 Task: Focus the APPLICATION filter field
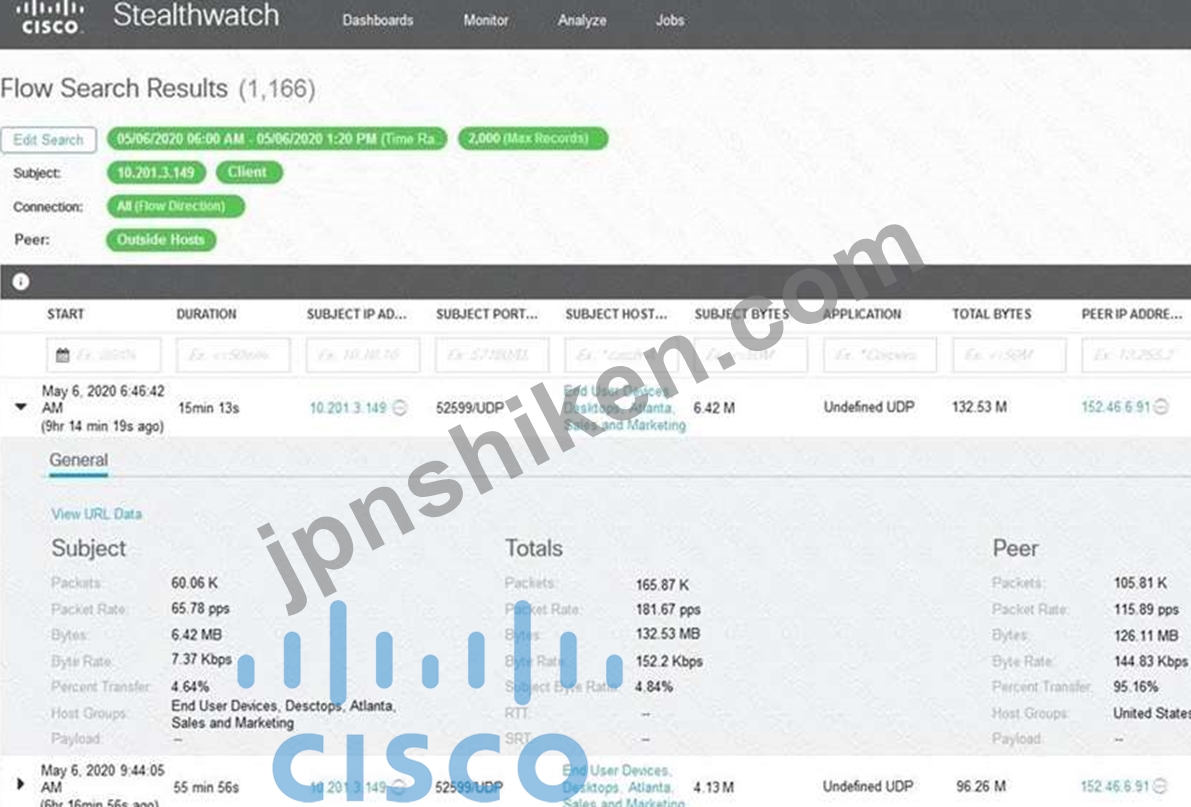tap(880, 355)
